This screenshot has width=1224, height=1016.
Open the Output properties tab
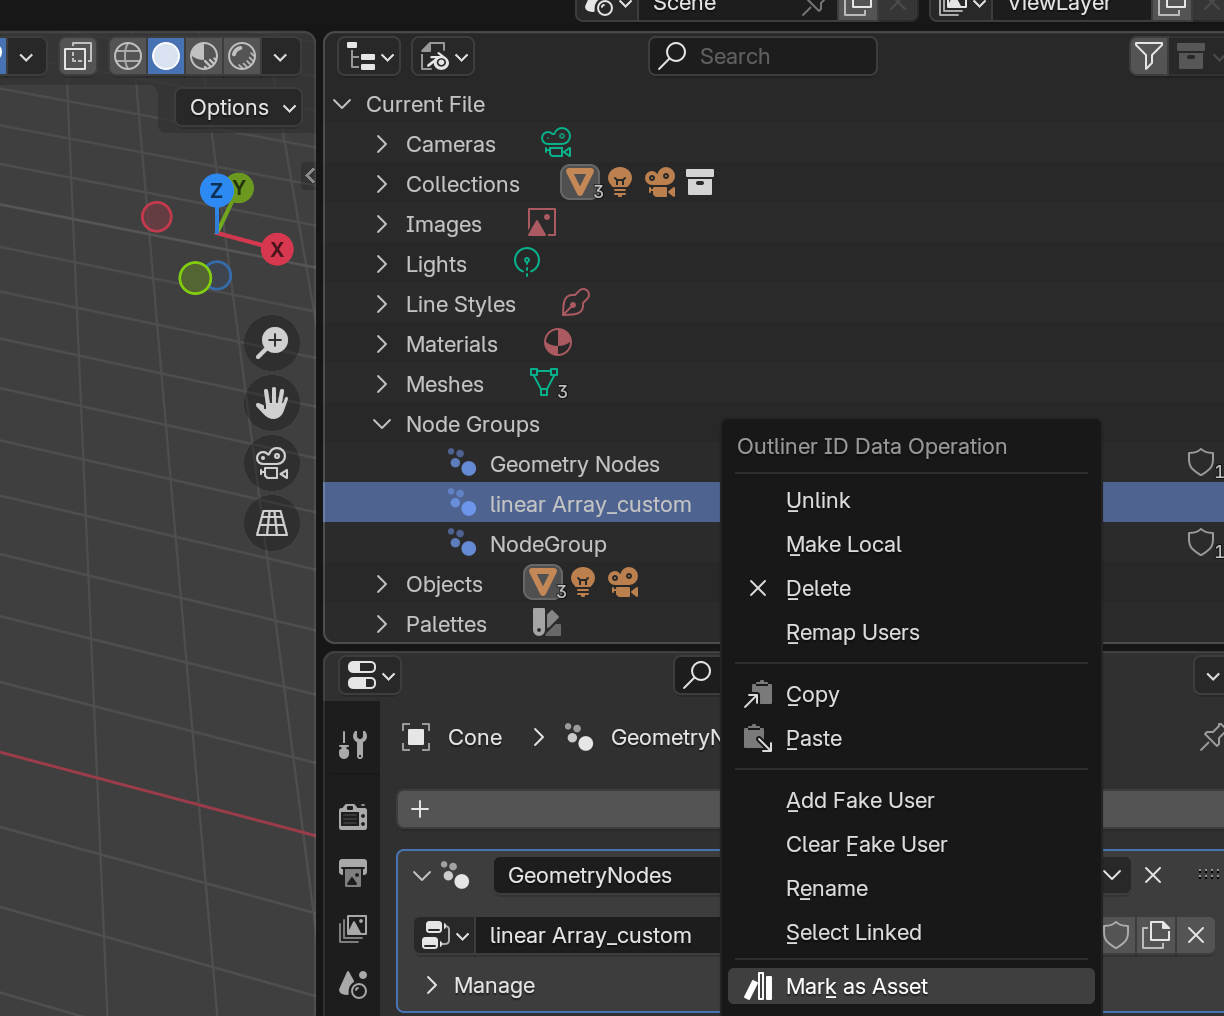pyautogui.click(x=353, y=873)
